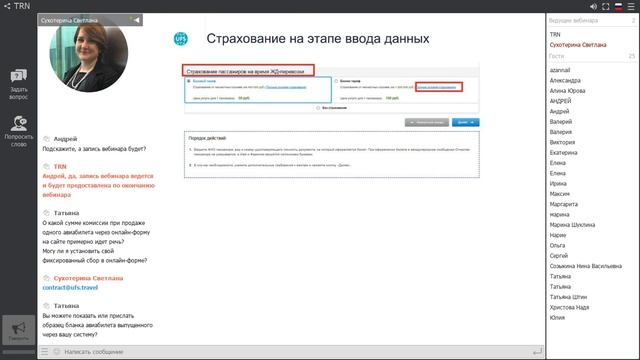This screenshot has height=360, width=640.
Task: Click the speaker icon on presenter name bar
Action: point(135,20)
